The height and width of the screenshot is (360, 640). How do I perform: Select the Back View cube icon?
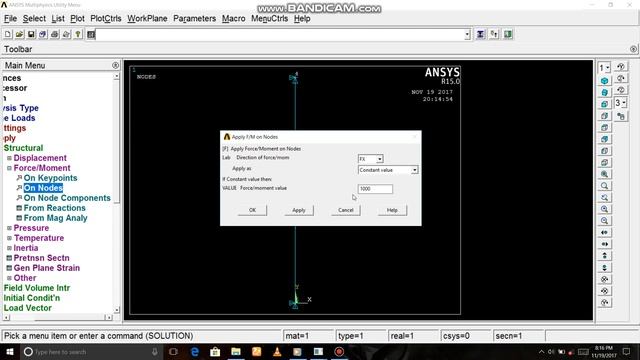605,139
